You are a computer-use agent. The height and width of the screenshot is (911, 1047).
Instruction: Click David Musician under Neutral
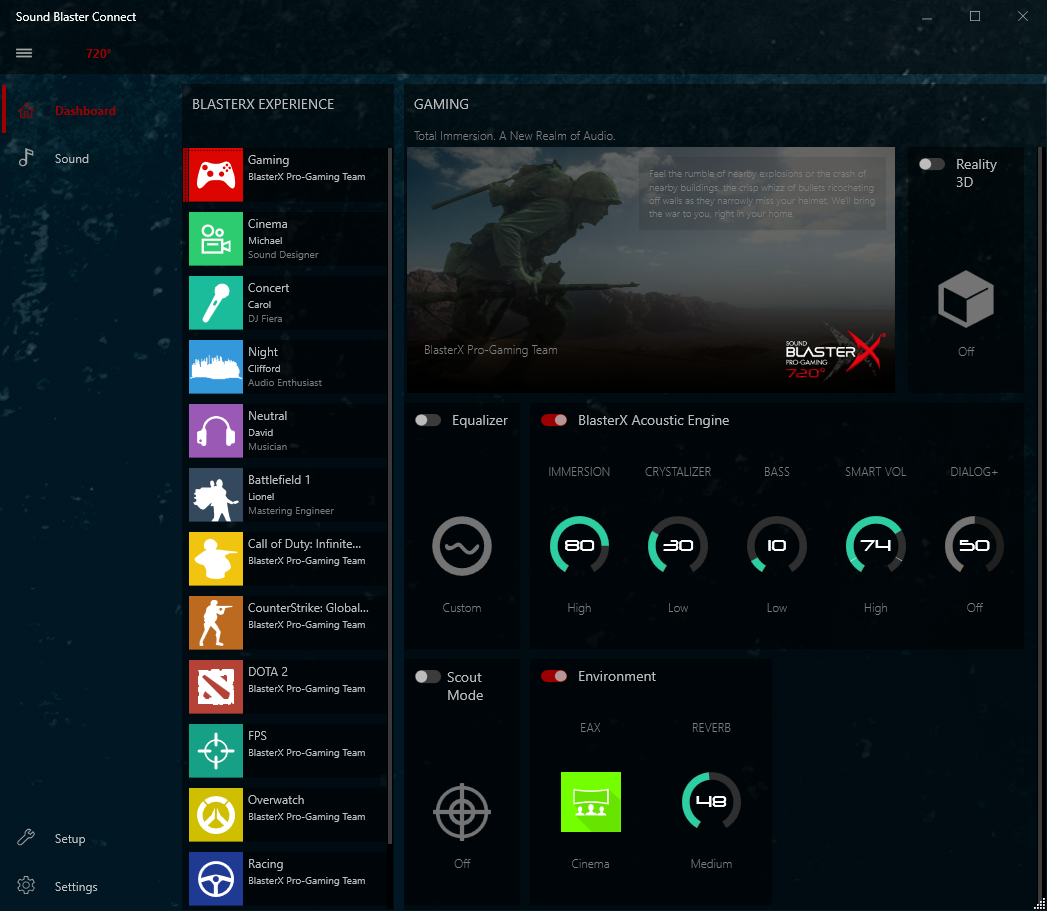267,439
